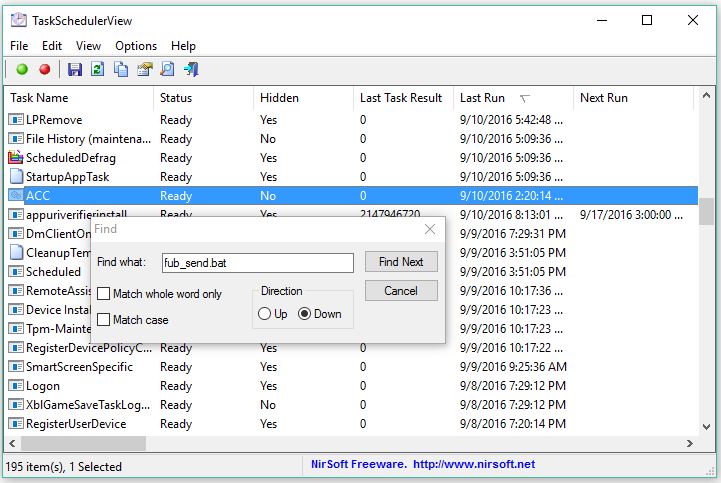Viewport: 721px width, 483px height.
Task: Select the ScheduledDefrag task name
Action: [71, 158]
